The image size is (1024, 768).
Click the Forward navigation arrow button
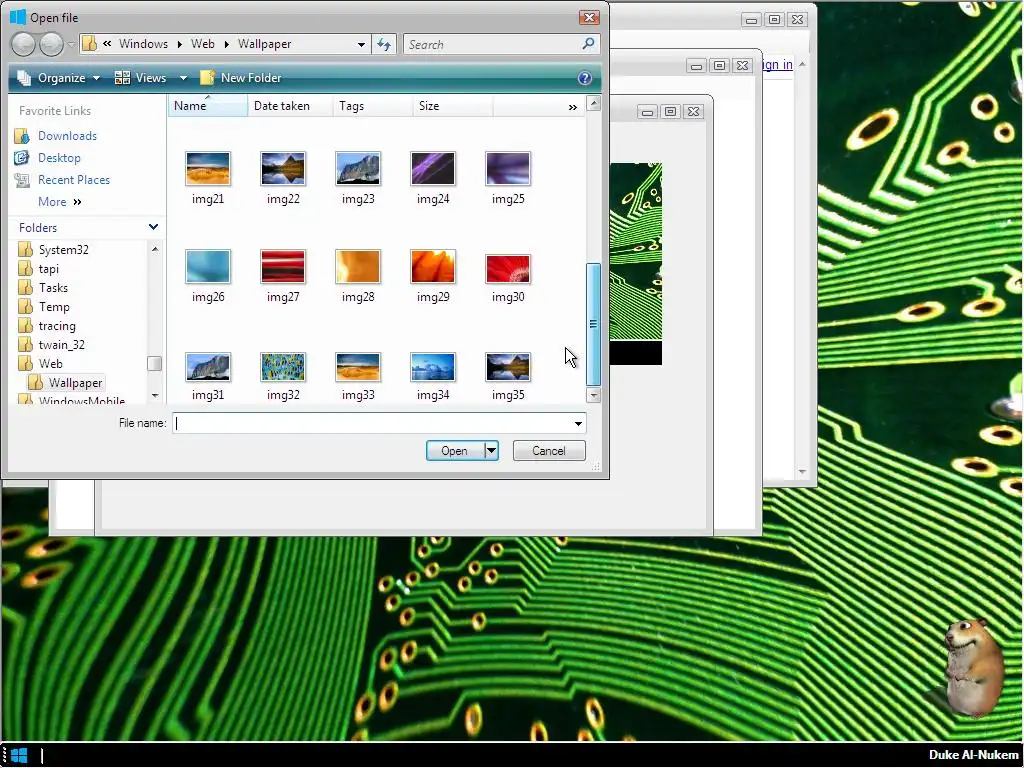tap(51, 44)
